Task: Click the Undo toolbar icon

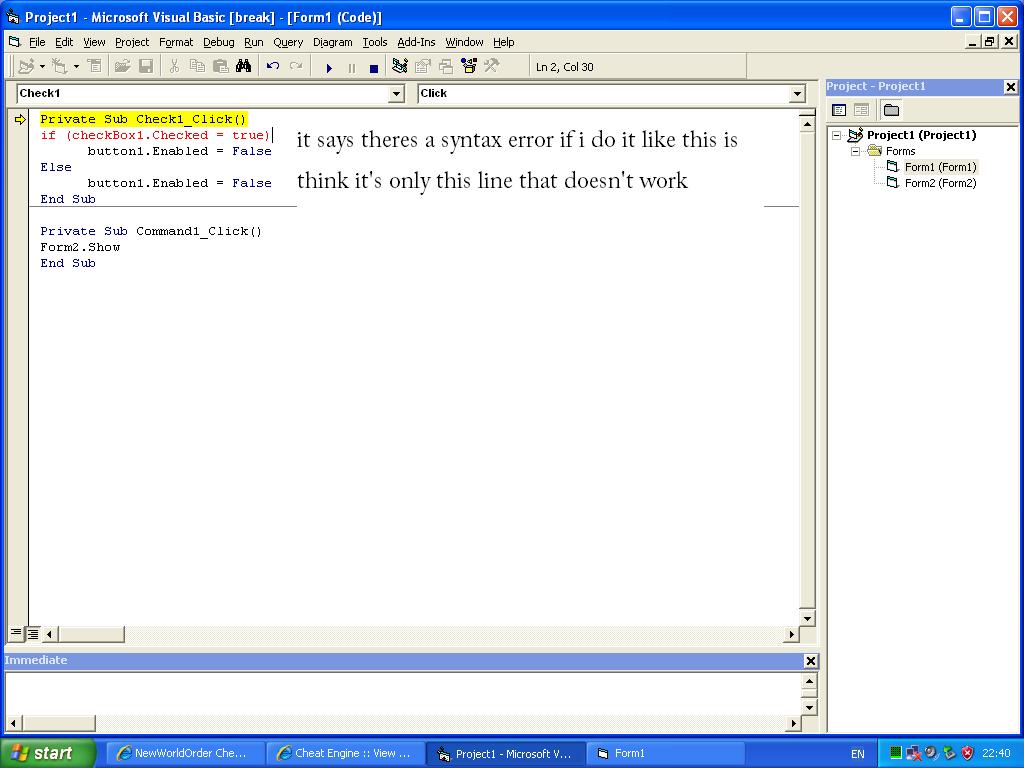Action: 272,67
